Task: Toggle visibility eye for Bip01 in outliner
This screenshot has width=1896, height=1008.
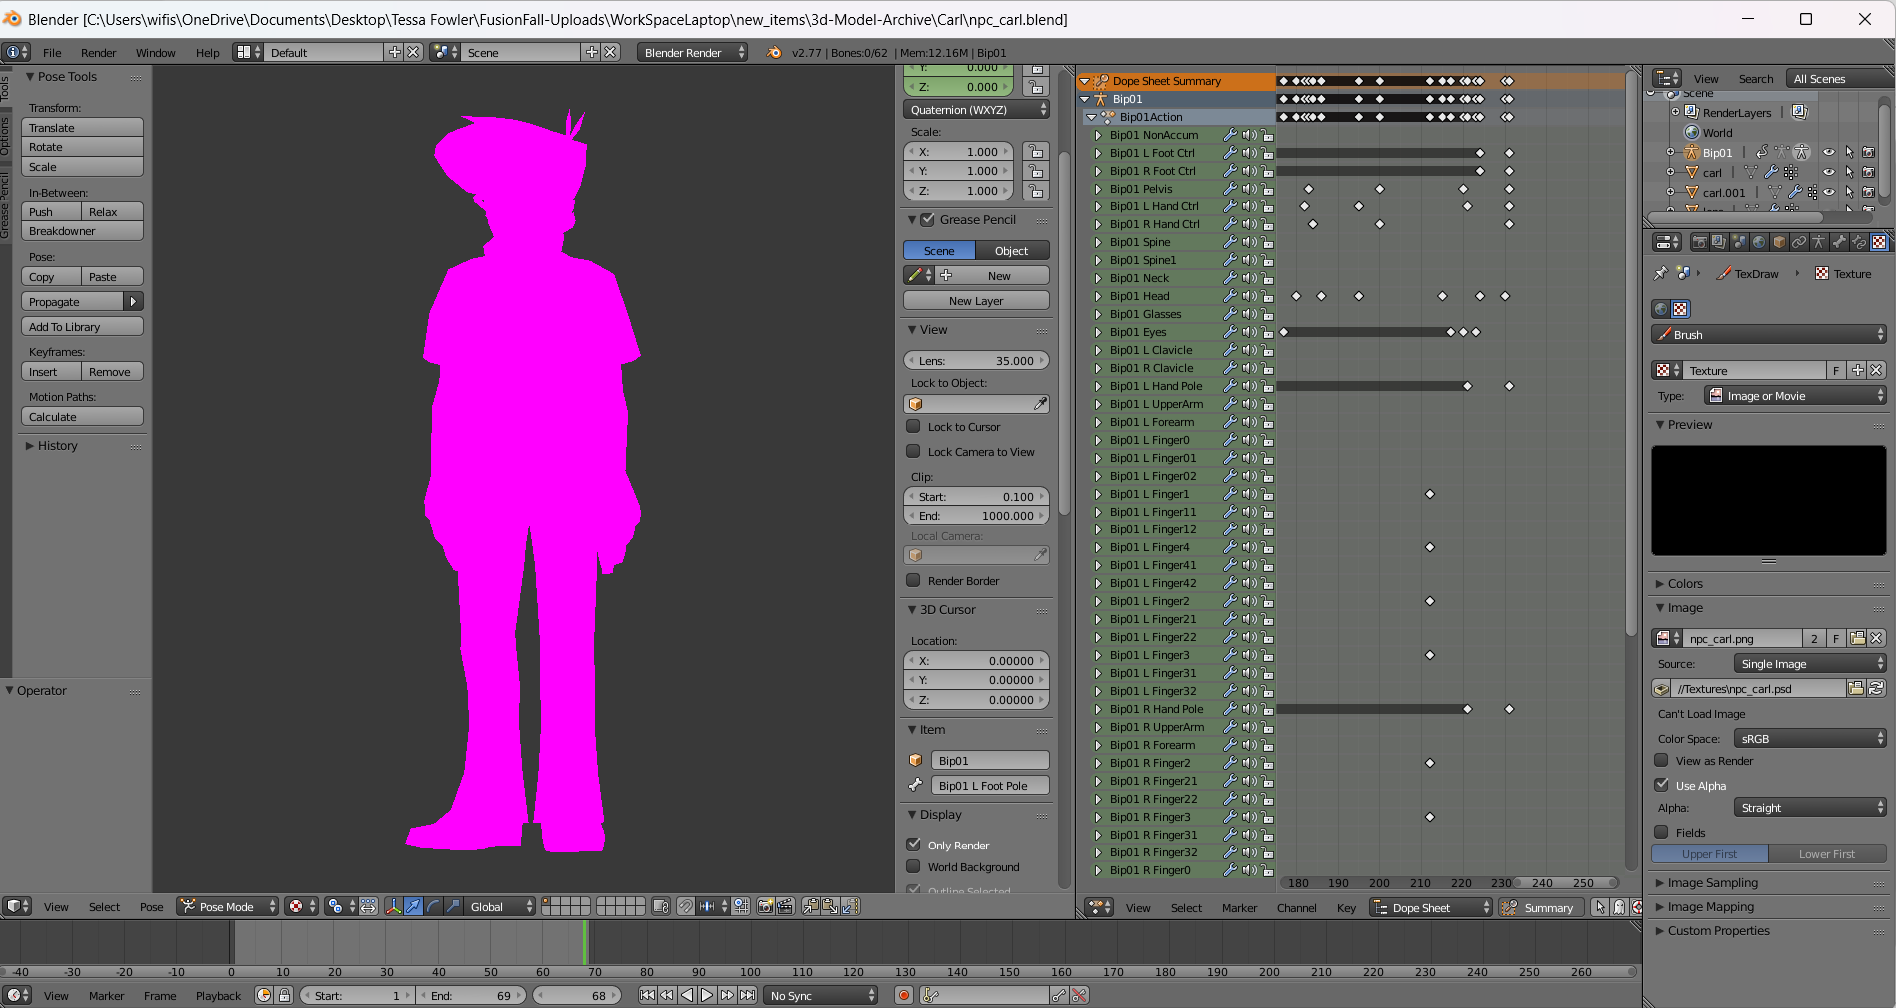Action: 1829,152
